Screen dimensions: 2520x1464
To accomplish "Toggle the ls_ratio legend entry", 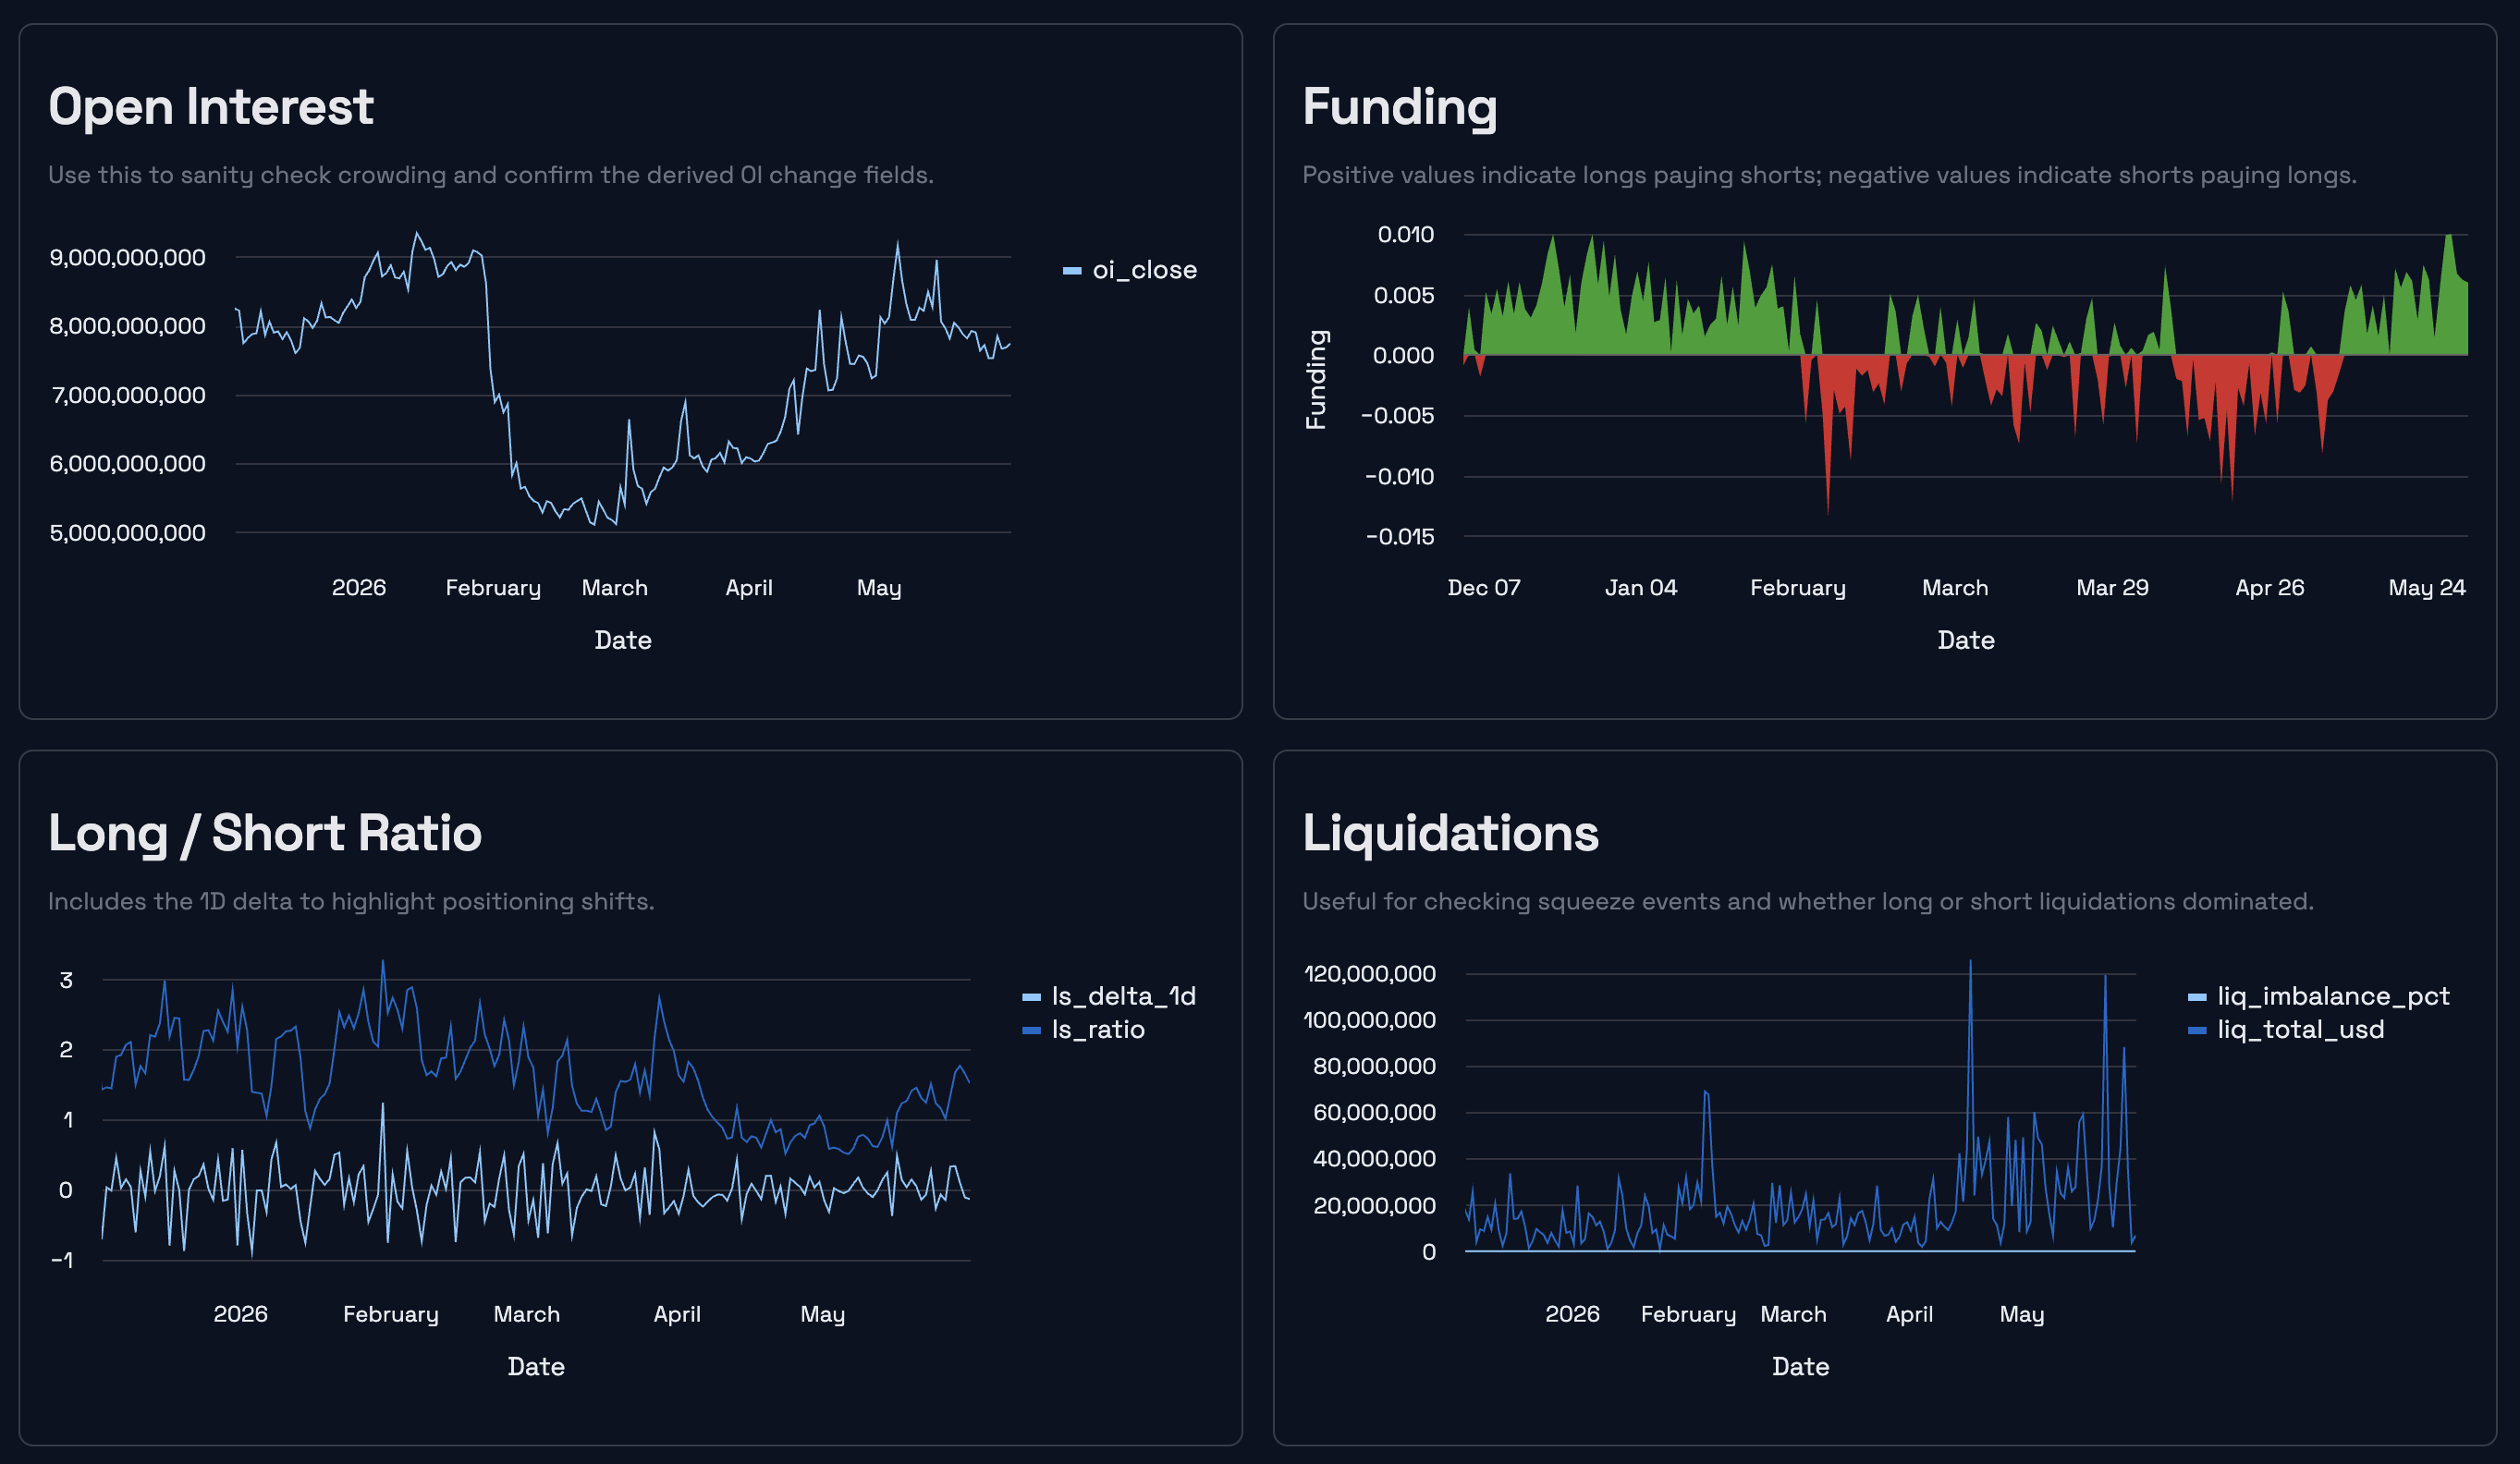I will pyautogui.click(x=1083, y=1030).
